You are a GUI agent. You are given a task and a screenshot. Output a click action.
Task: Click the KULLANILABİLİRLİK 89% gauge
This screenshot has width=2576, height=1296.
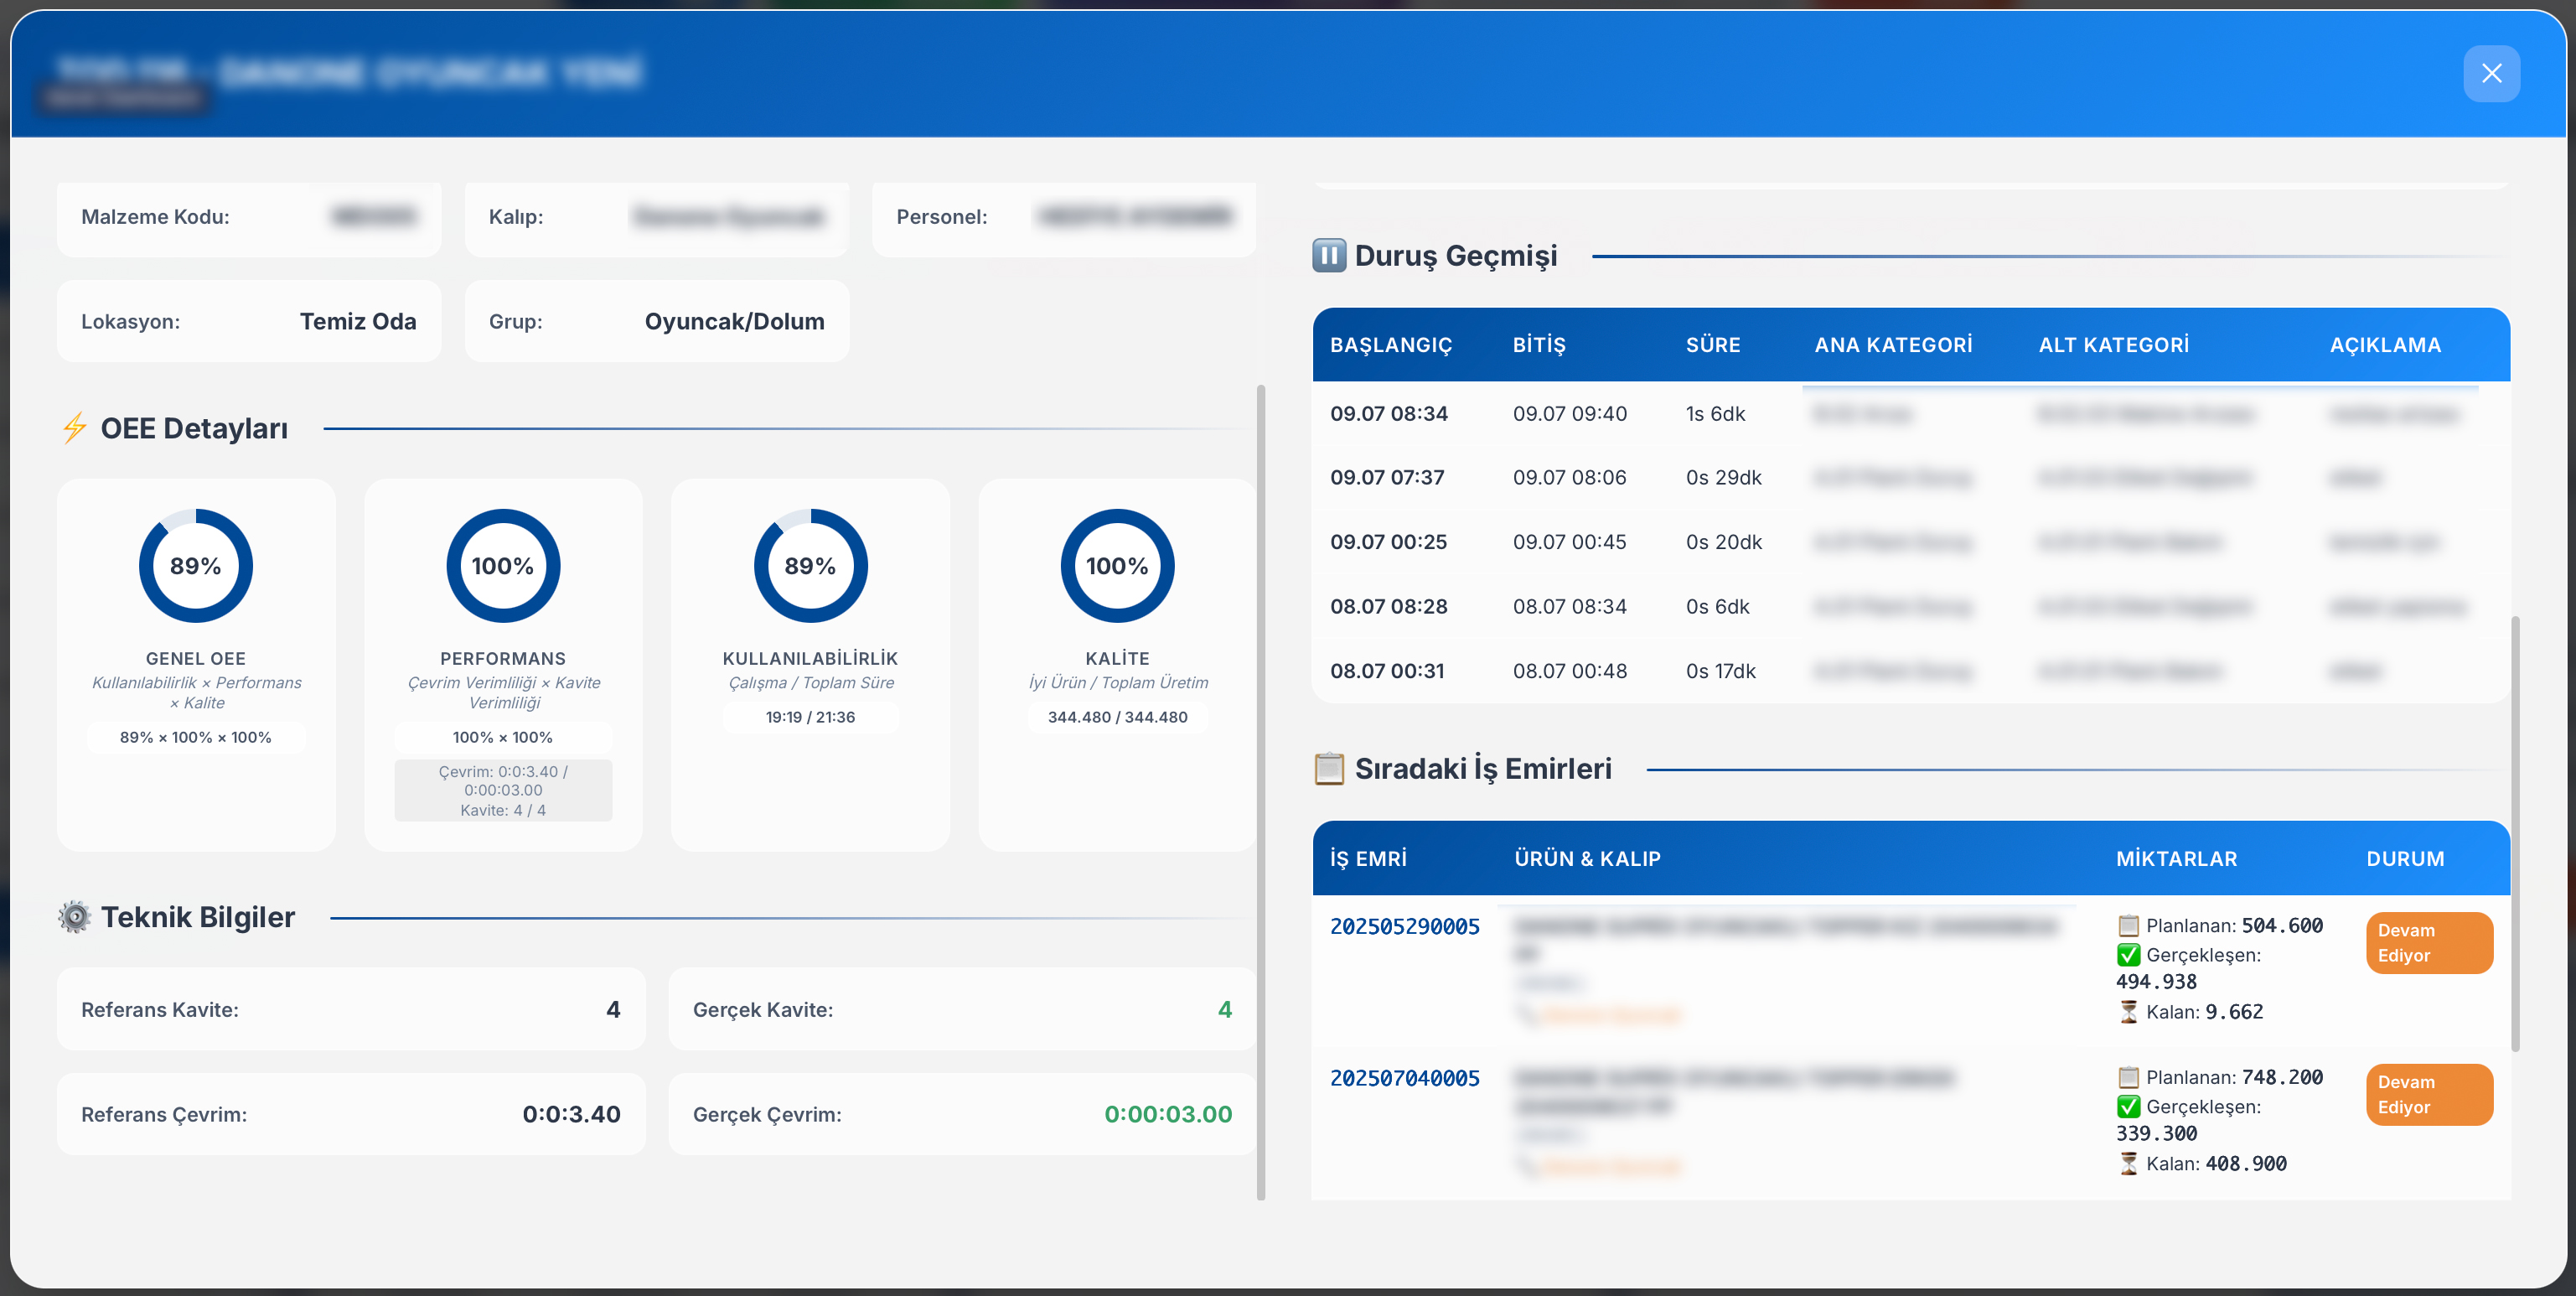click(x=810, y=565)
